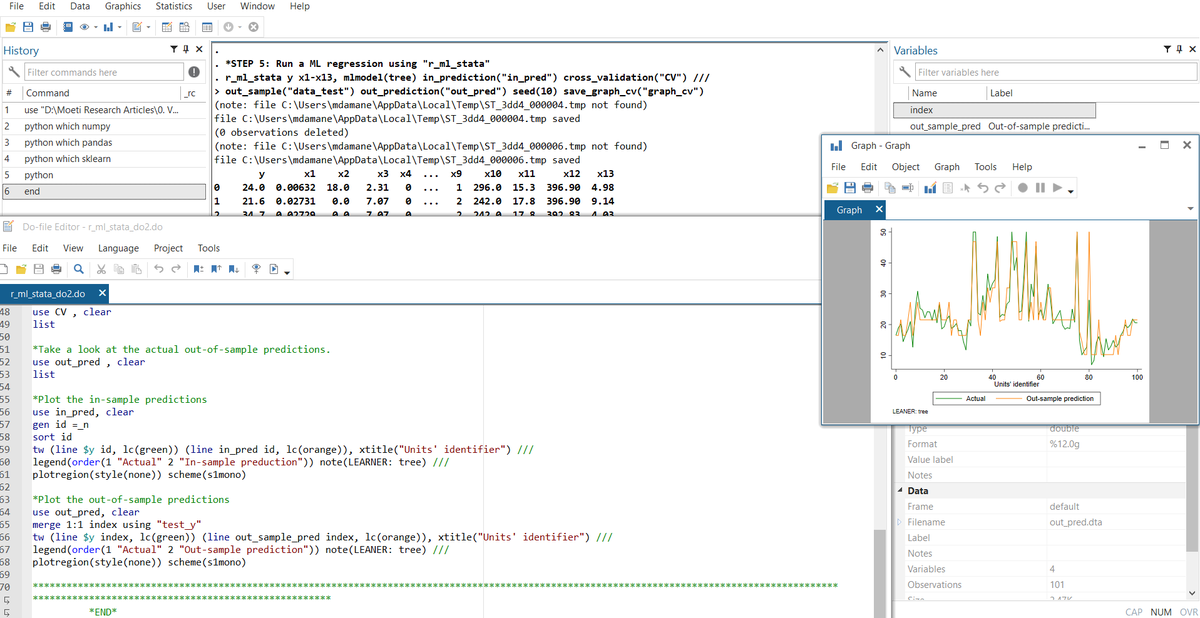Click Filter commands here field

(x=102, y=72)
